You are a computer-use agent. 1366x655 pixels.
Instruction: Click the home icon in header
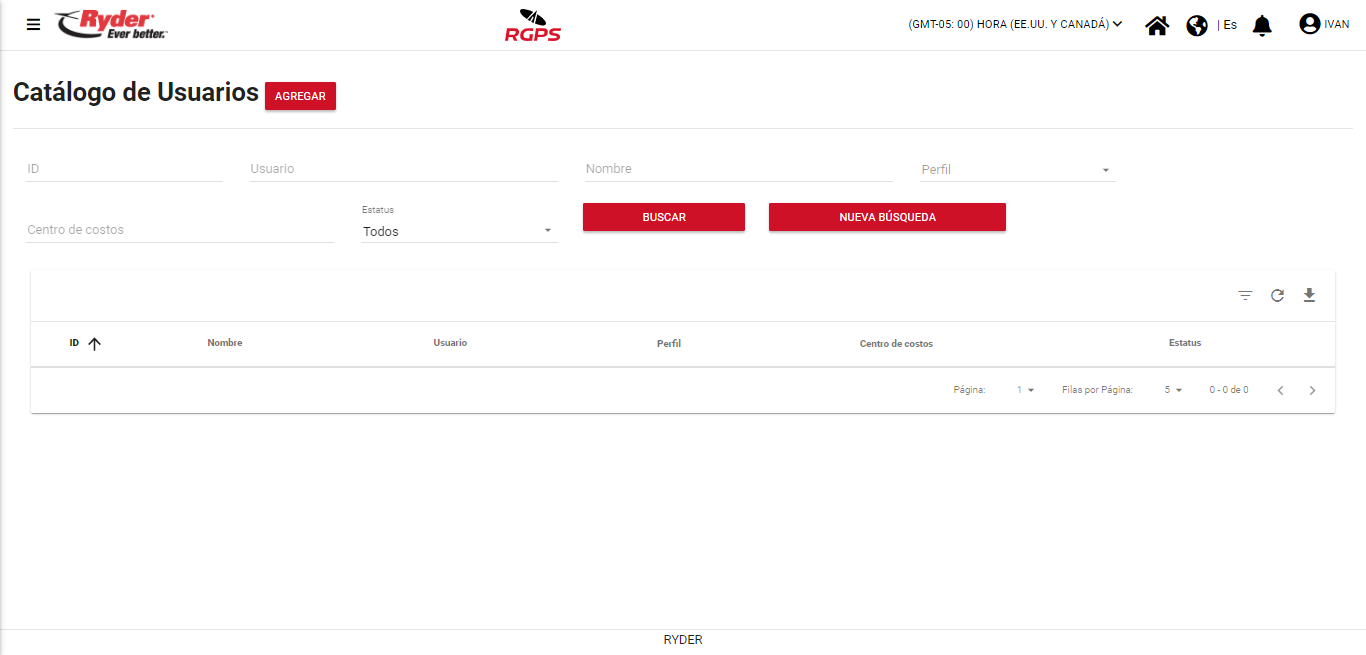(1157, 25)
